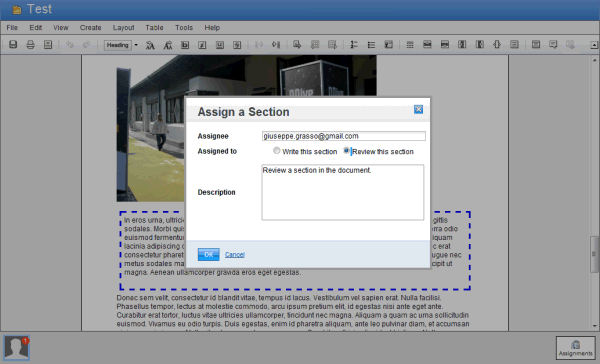This screenshot has width=600, height=364.
Task: Click inside the Description text area
Action: 343,192
